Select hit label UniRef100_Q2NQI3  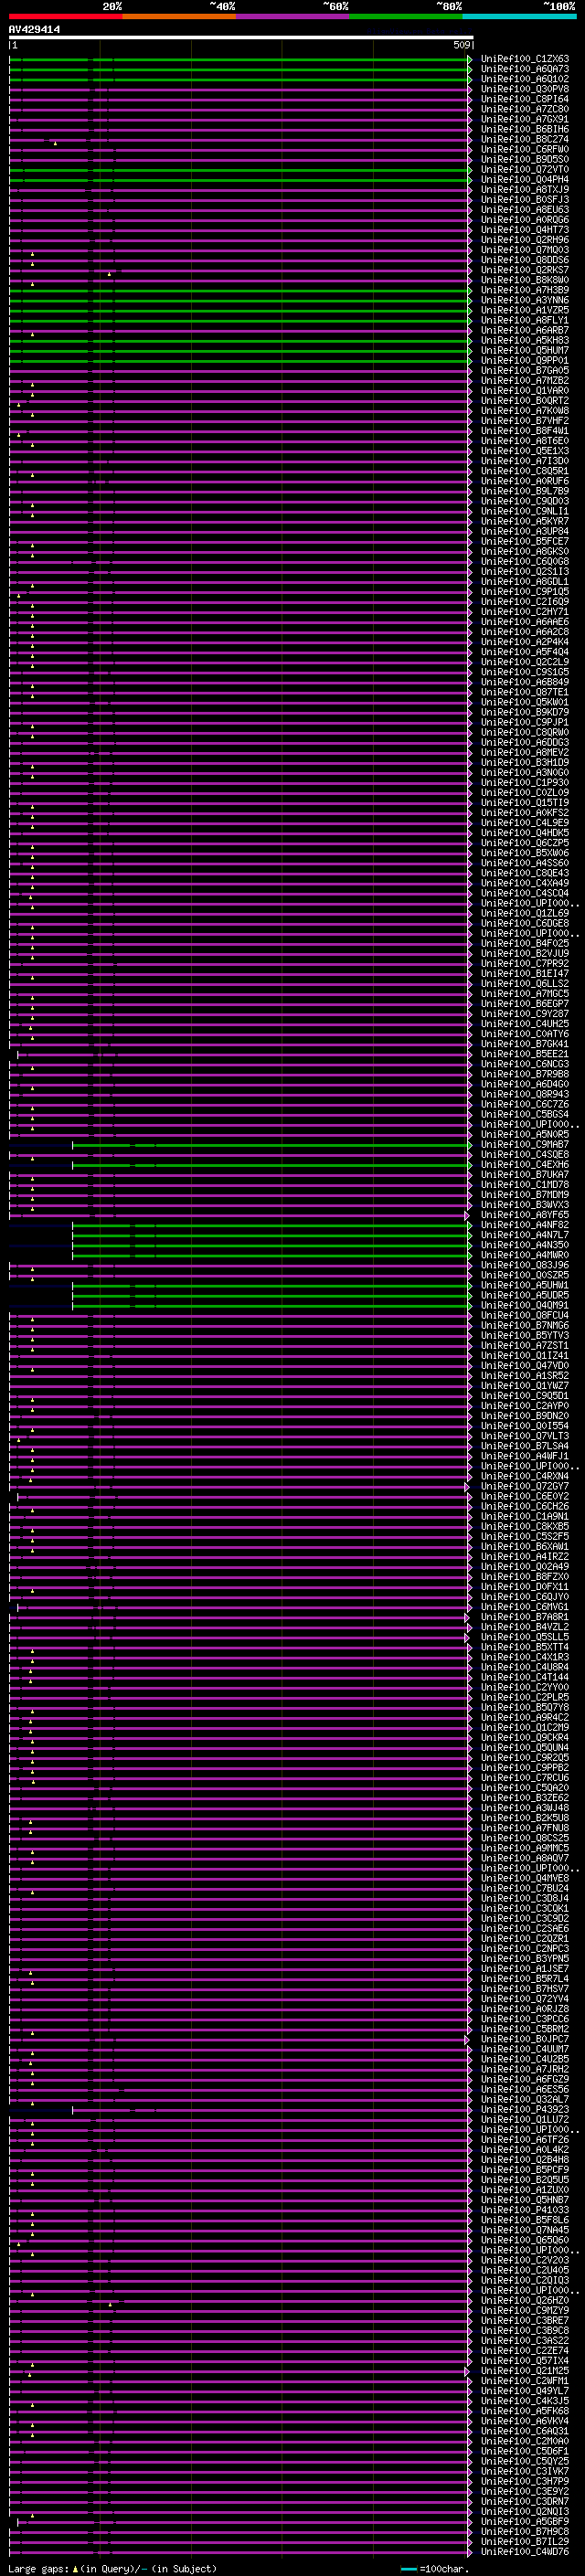point(525,2511)
